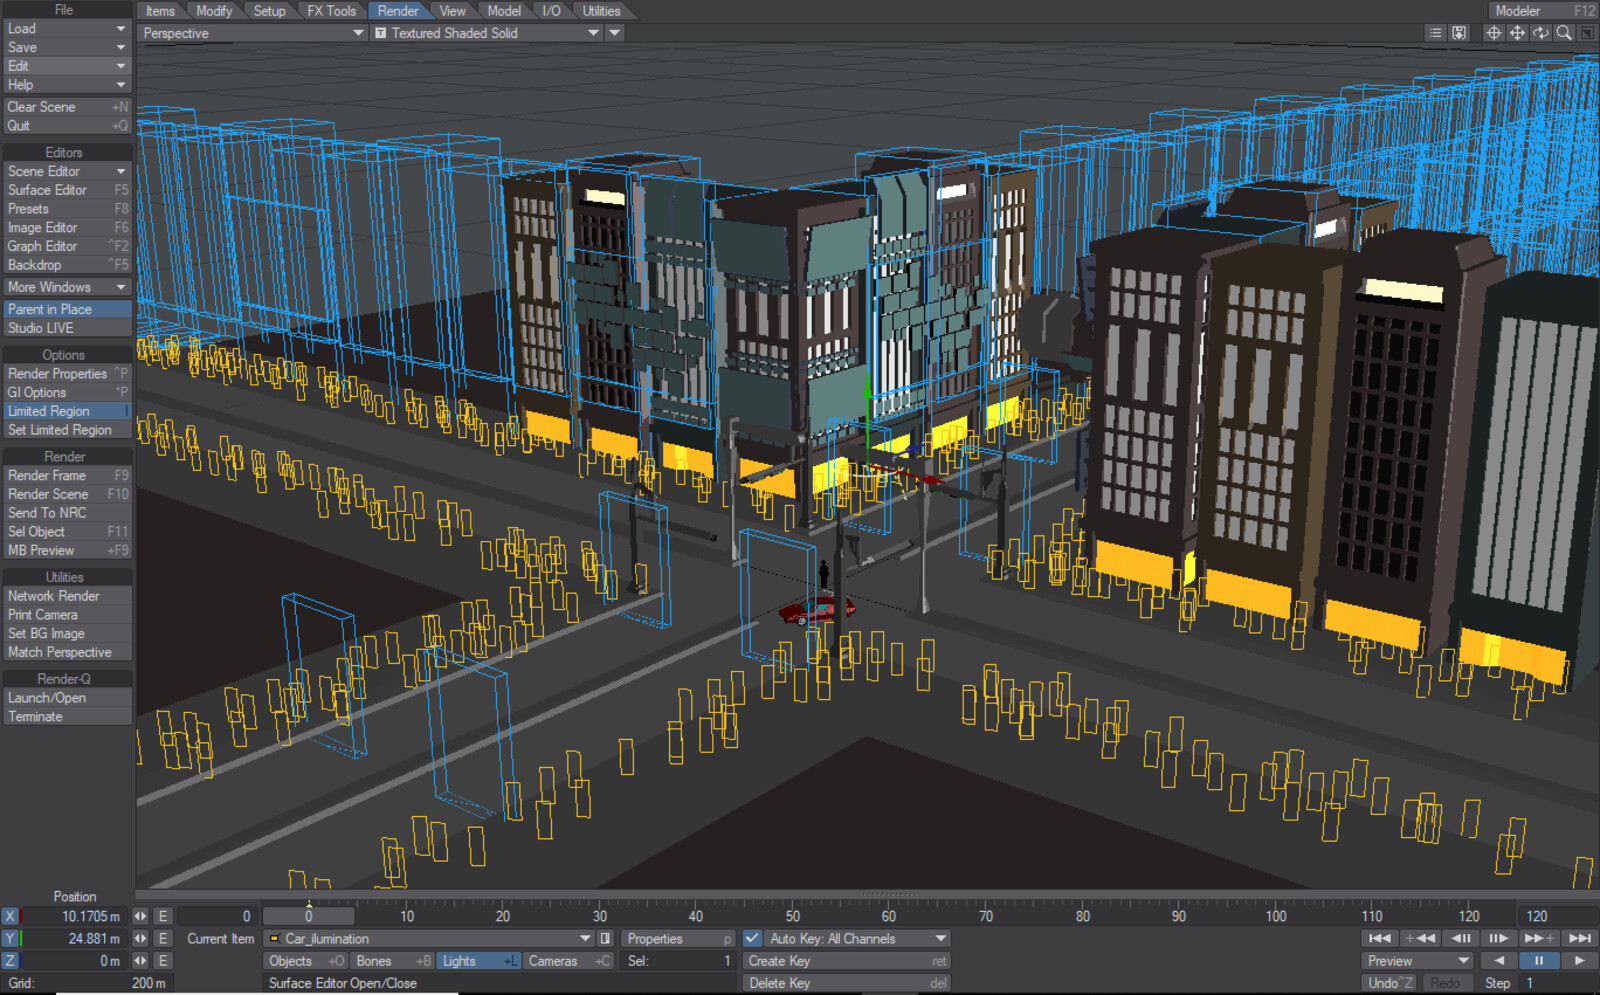Jump to the last frame
Image resolution: width=1600 pixels, height=995 pixels.
1580,939
